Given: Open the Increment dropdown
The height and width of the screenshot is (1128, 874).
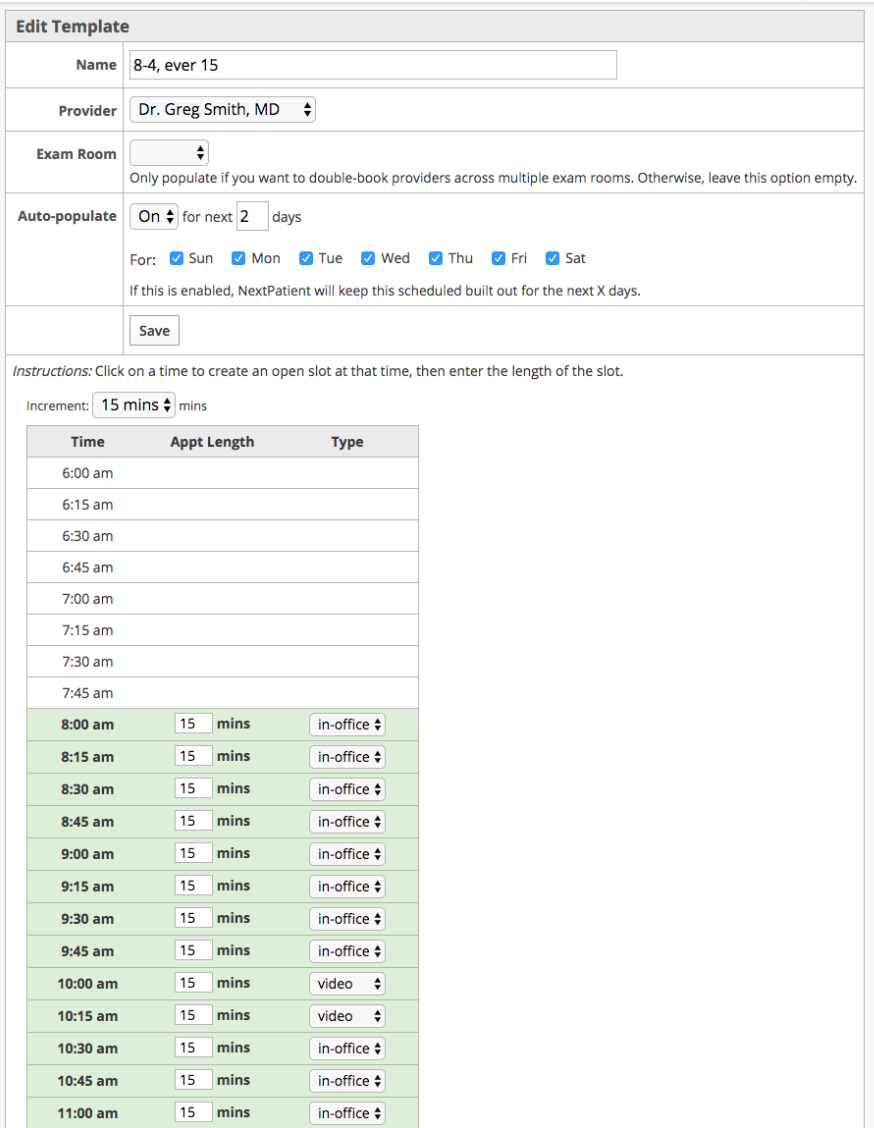Looking at the screenshot, I should (x=133, y=405).
